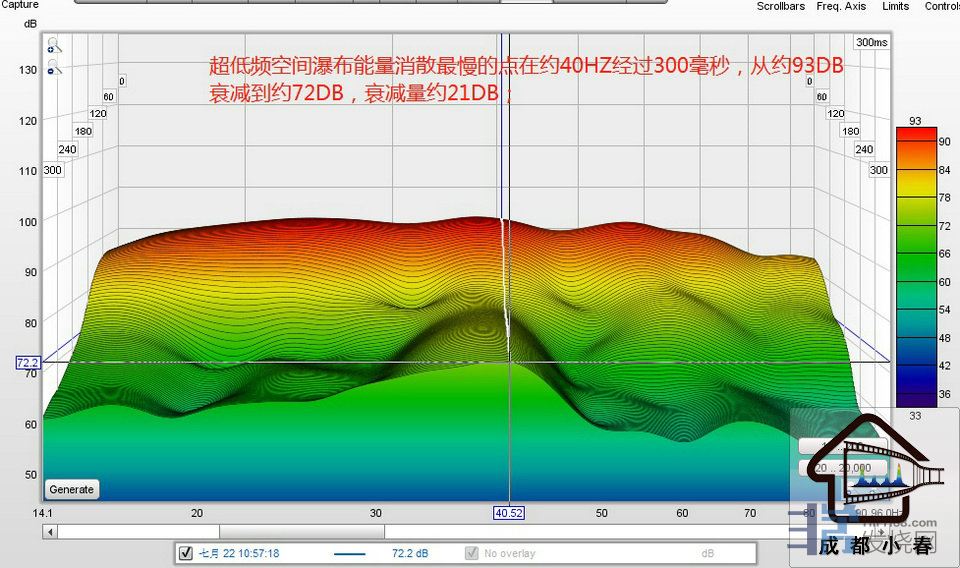The image size is (960, 568).
Task: Click the 七月 22 10:57:18 measurement name
Action: tap(239, 553)
